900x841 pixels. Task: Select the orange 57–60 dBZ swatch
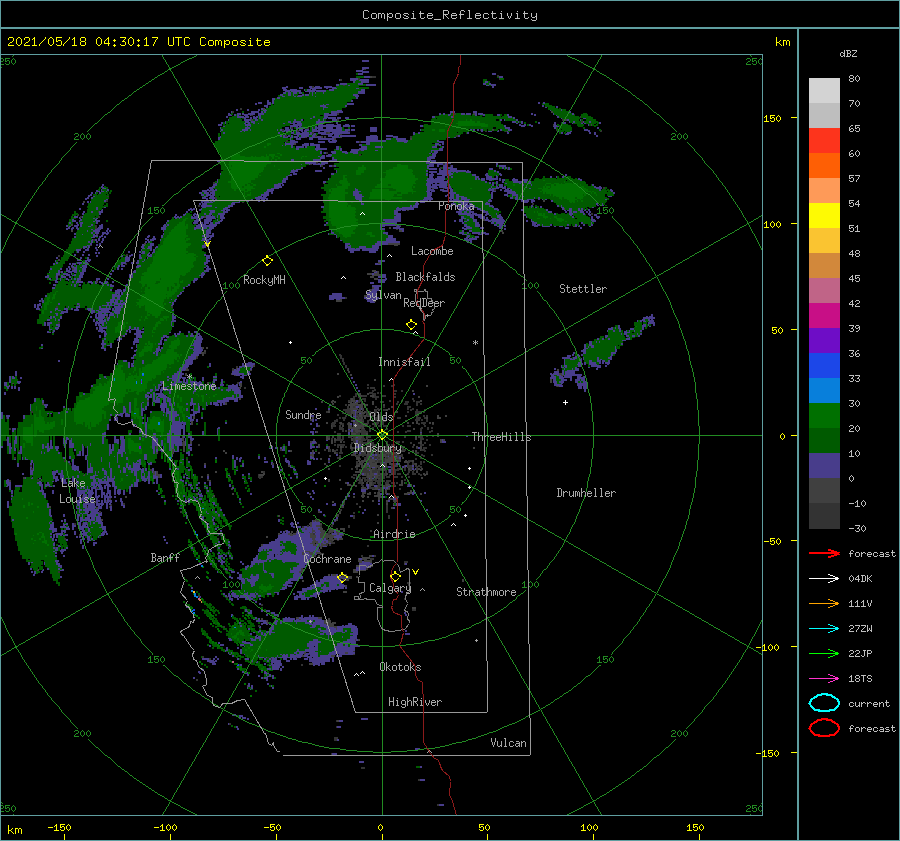click(824, 166)
